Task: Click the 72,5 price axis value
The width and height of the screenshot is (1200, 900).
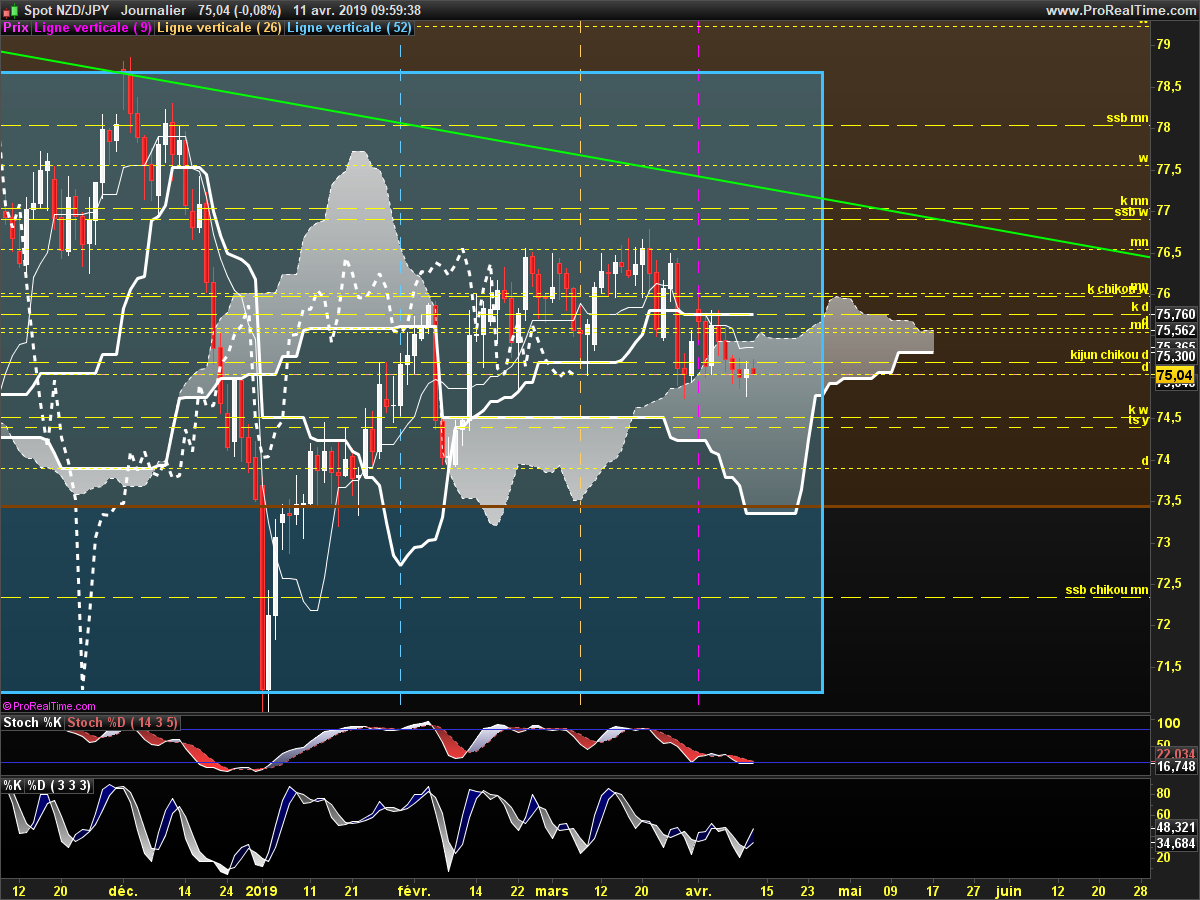Action: [1168, 584]
